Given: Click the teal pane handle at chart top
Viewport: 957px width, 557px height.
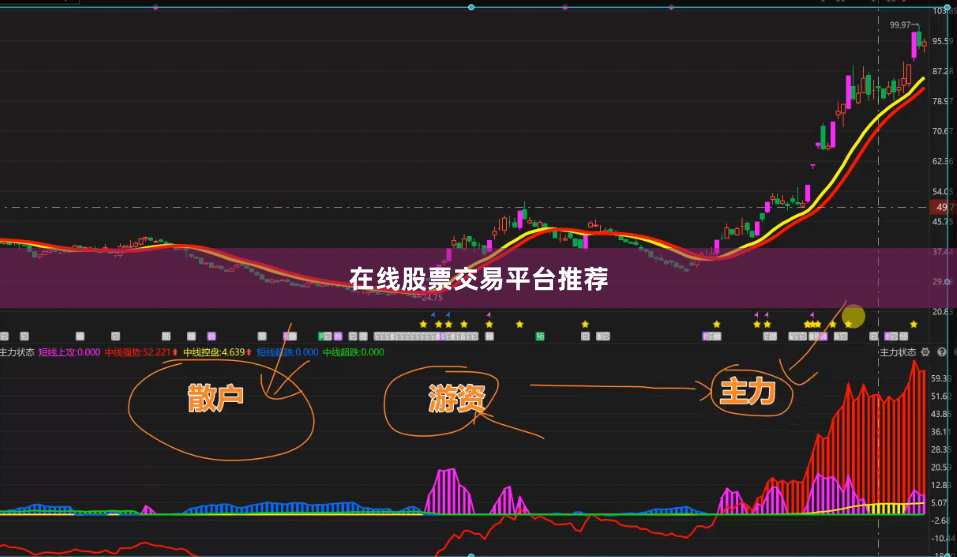Looking at the screenshot, I should [x=471, y=7].
